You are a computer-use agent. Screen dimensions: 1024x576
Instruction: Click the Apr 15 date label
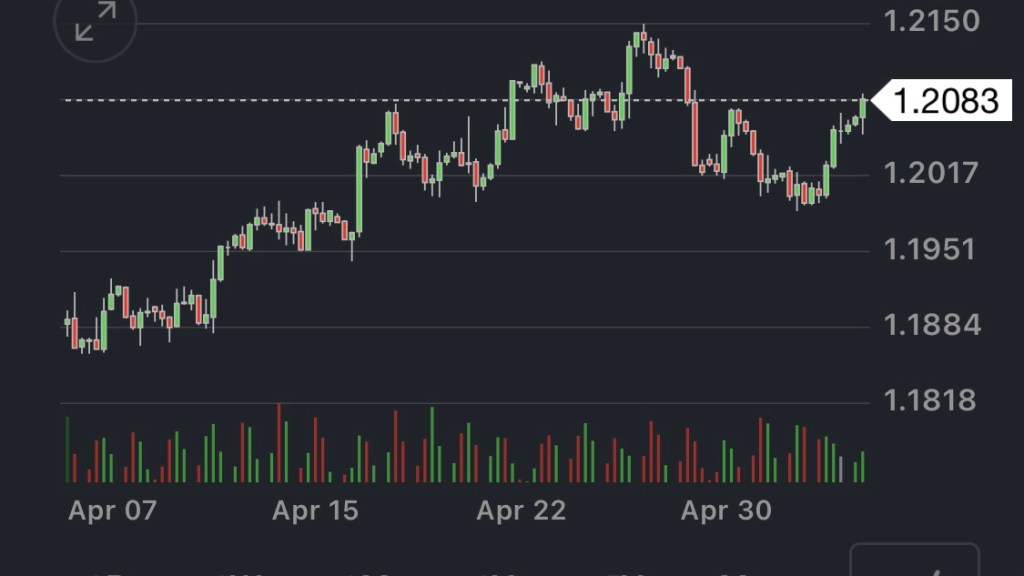315,511
